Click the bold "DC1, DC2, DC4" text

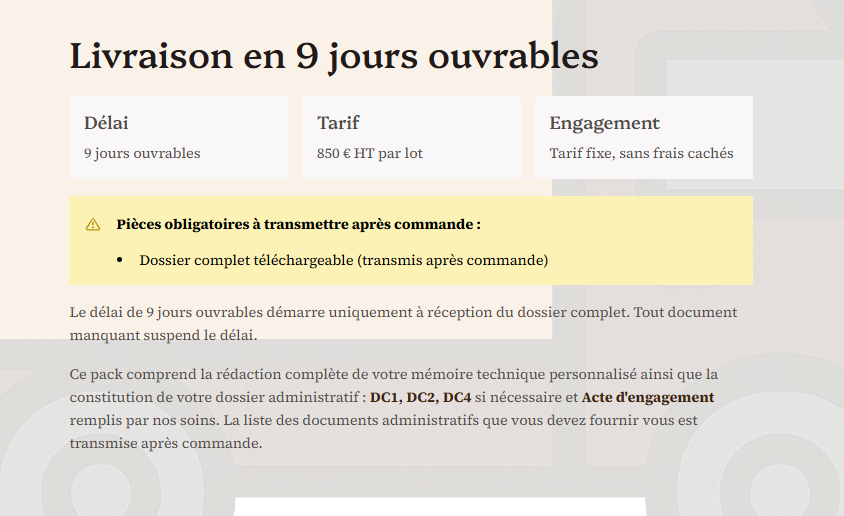420,398
